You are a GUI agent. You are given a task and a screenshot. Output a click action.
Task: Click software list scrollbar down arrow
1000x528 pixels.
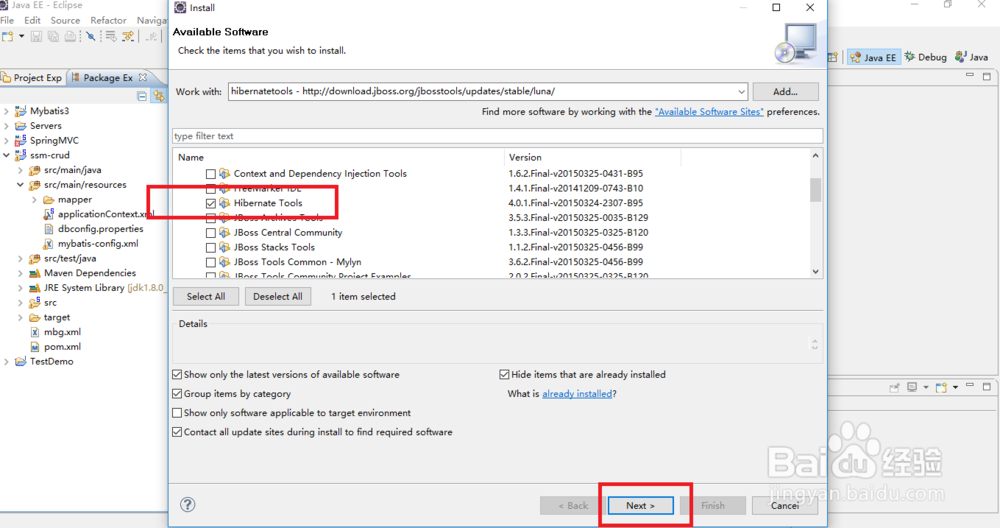[816, 272]
